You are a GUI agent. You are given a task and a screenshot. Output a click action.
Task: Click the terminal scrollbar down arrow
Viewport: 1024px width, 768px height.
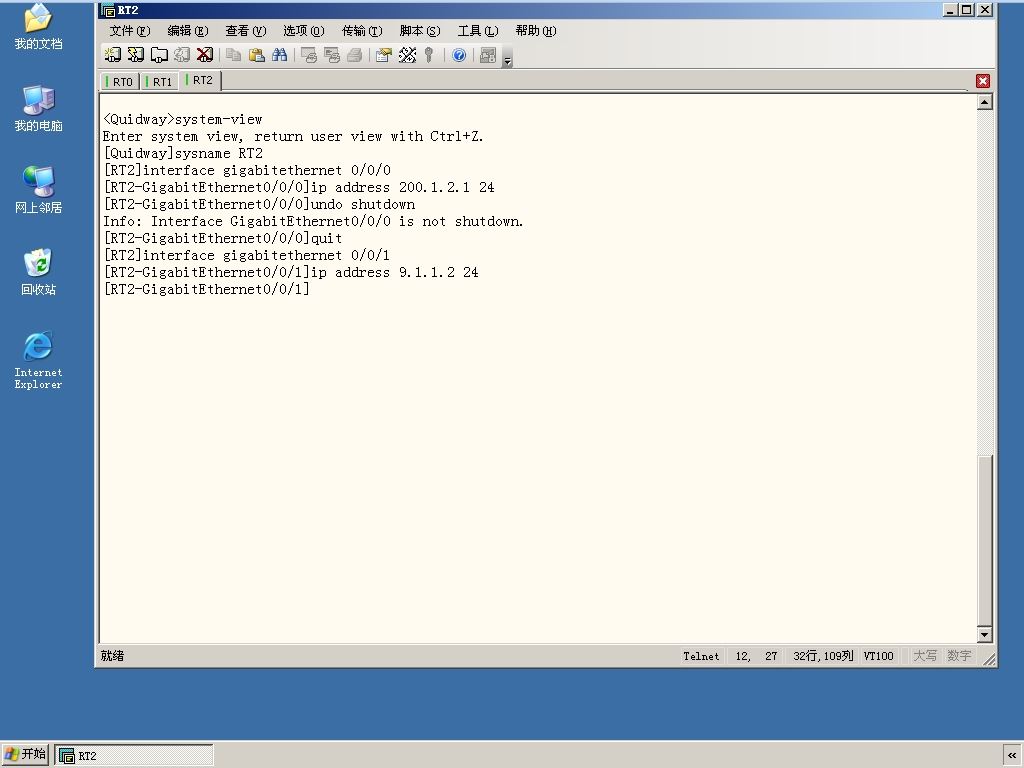(x=985, y=634)
